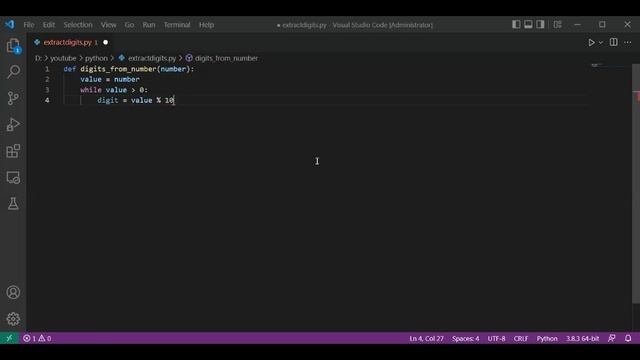Open More Actions ellipsis in editor
This screenshot has width=640, height=360.
(x=628, y=42)
